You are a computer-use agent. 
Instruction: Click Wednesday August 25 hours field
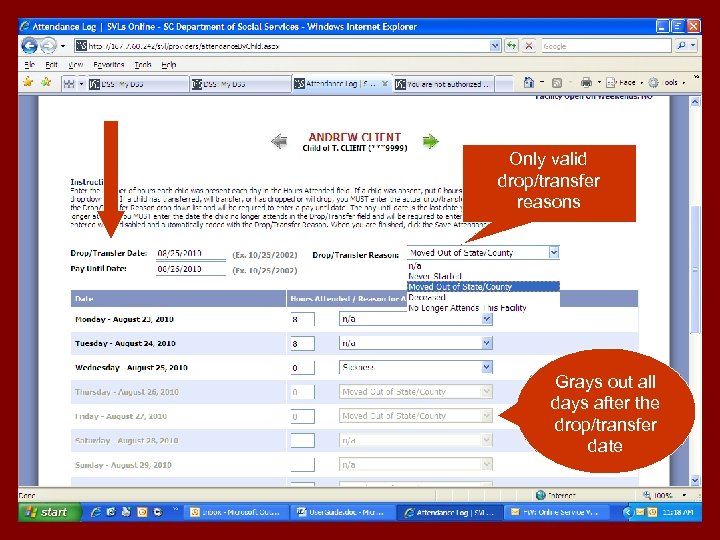302,368
